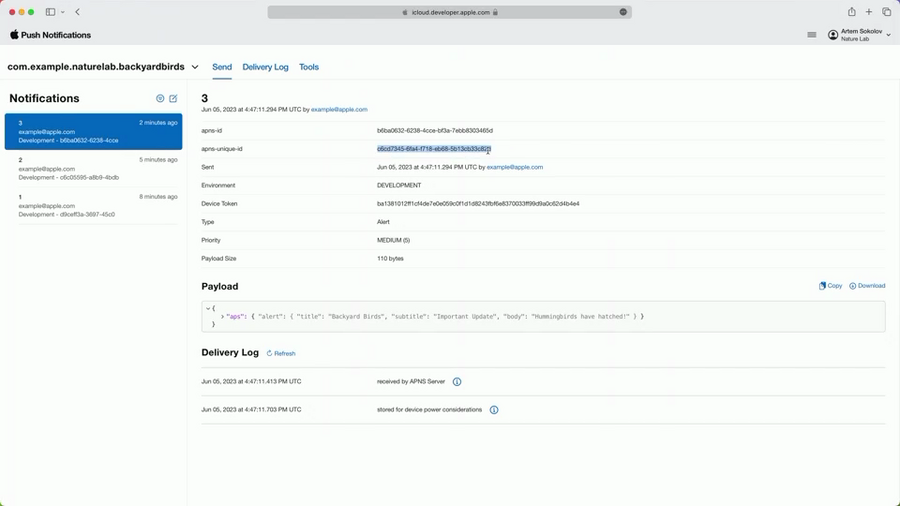The width and height of the screenshot is (900, 506).
Task: Click the Apple logo in Push Notifications header
Action: (x=14, y=35)
